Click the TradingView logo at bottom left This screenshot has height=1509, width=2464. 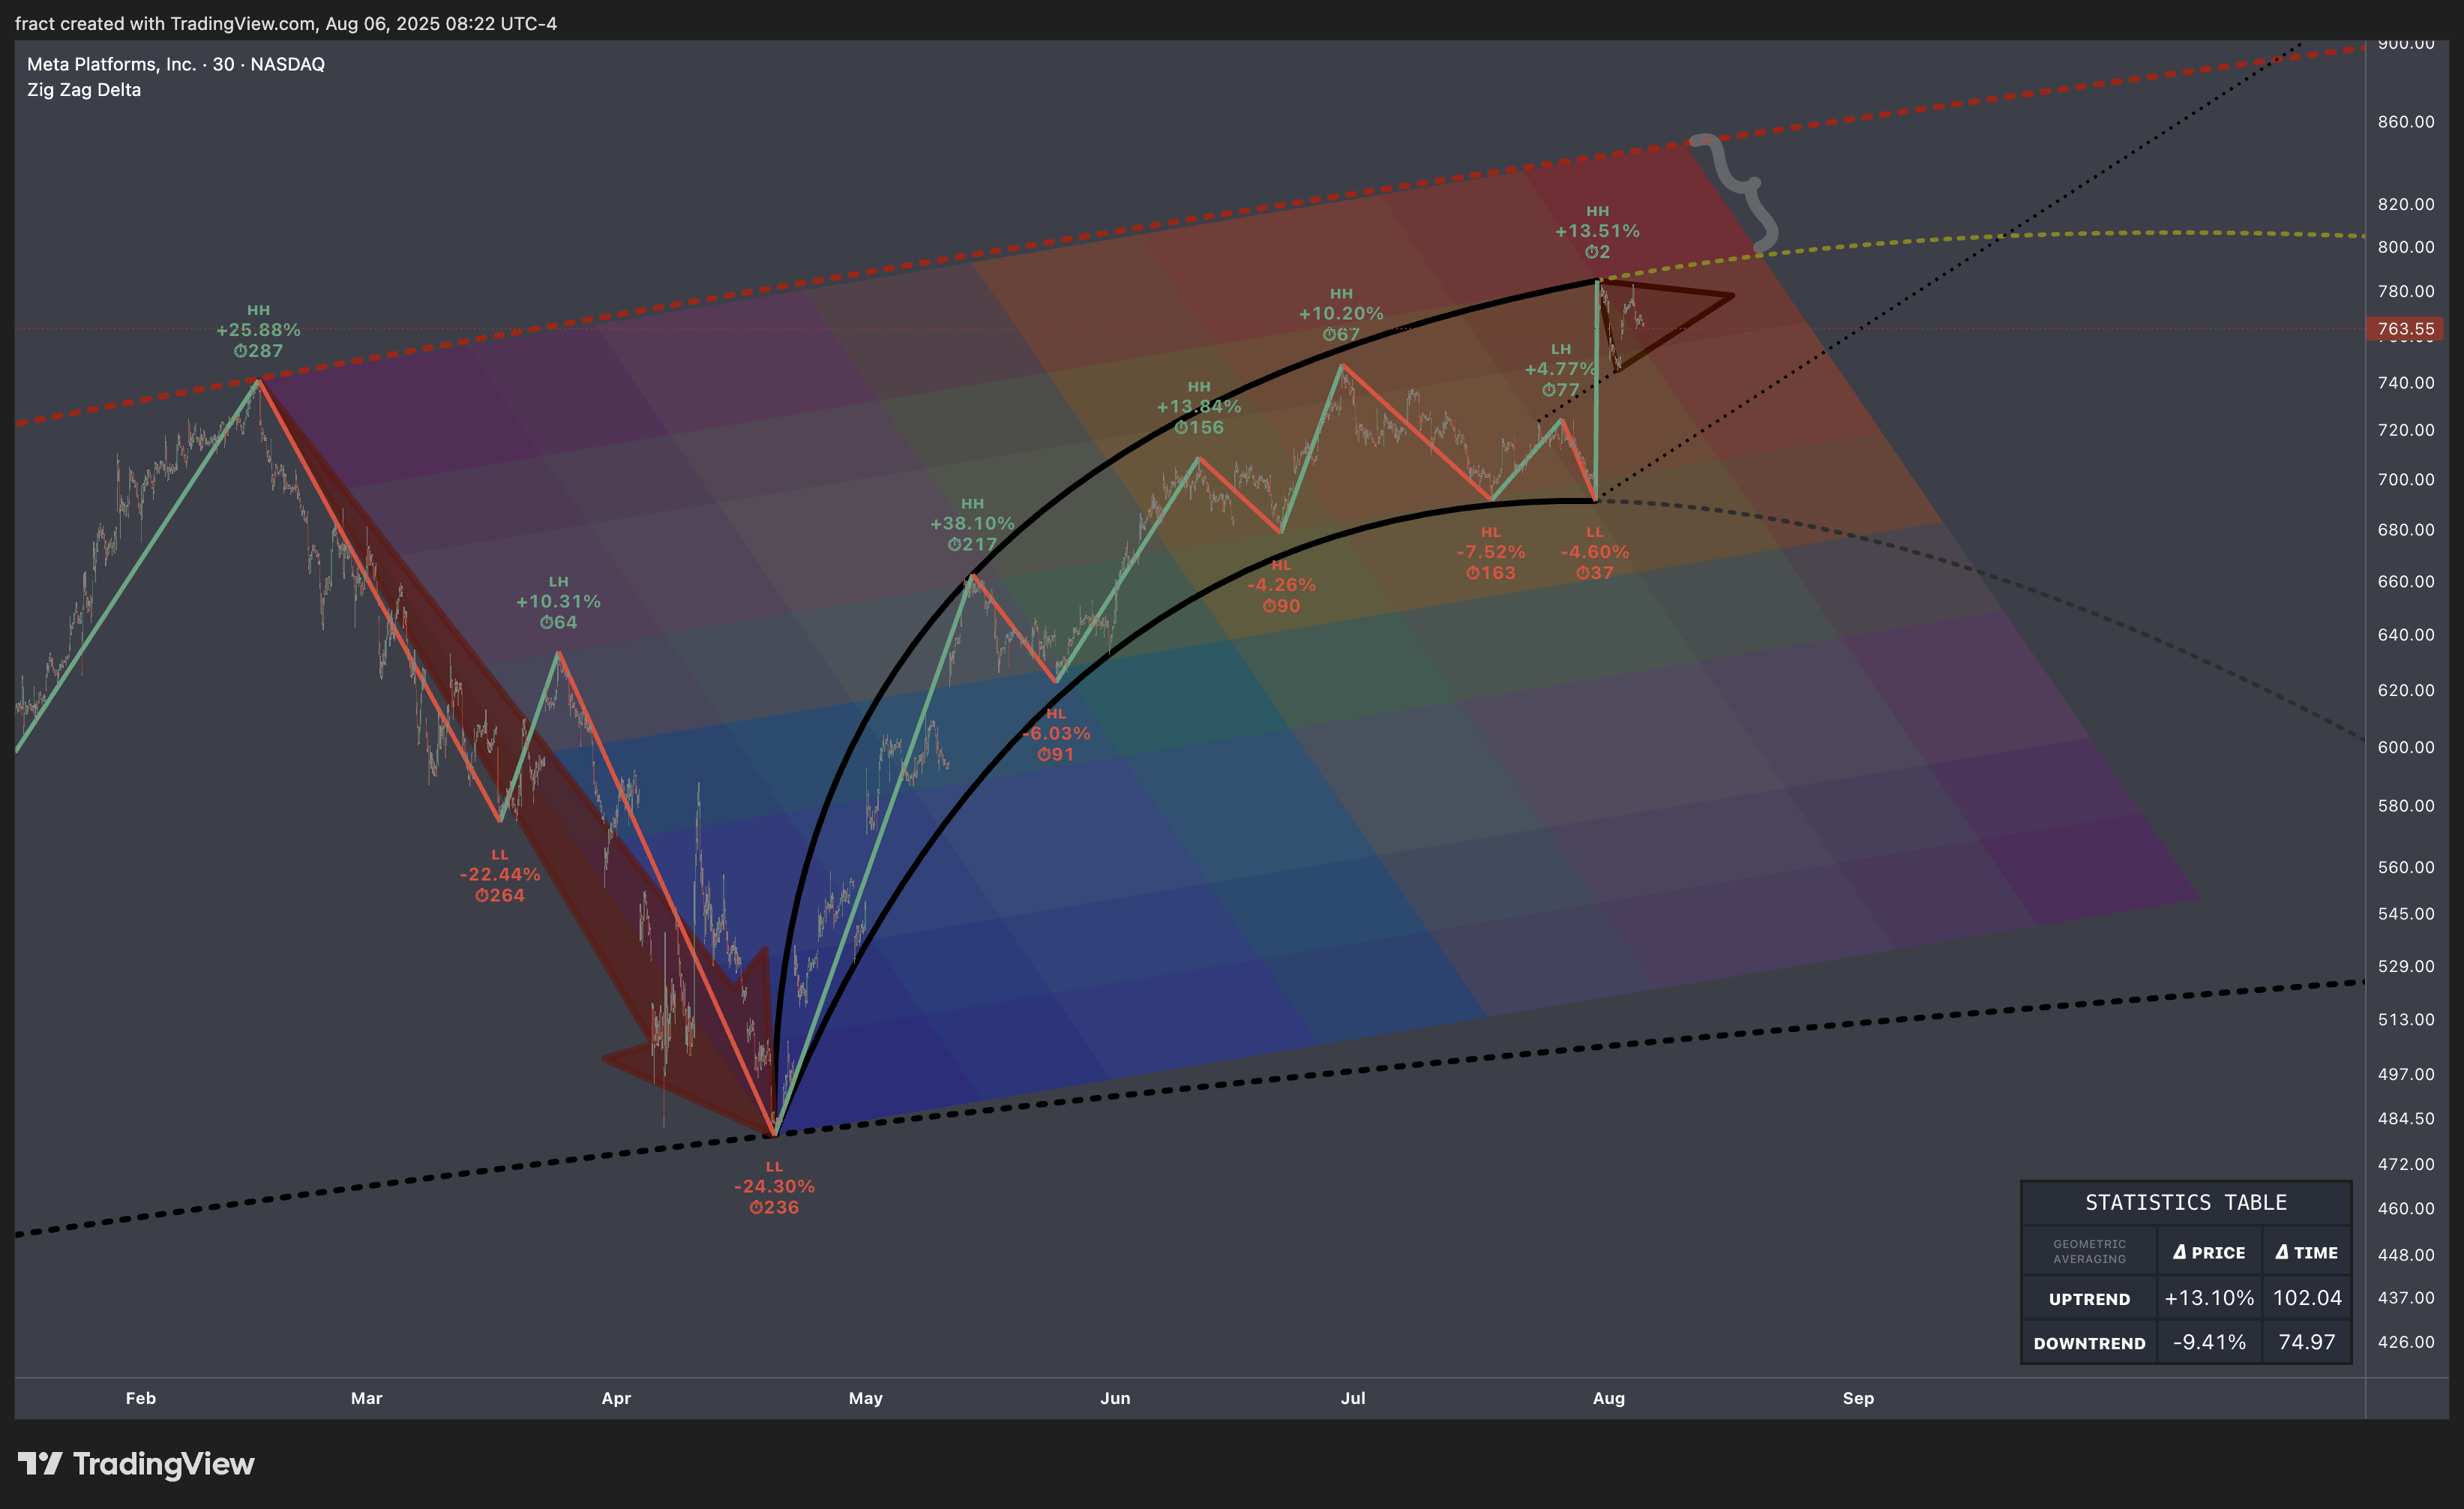136,1464
